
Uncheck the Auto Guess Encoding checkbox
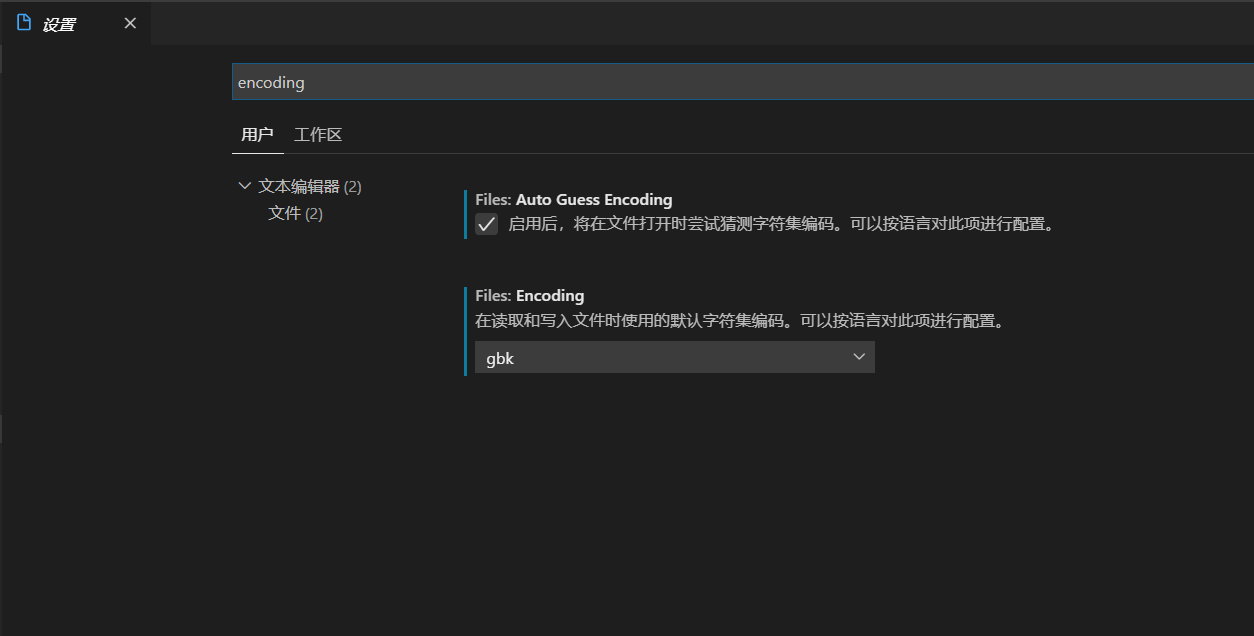point(486,224)
